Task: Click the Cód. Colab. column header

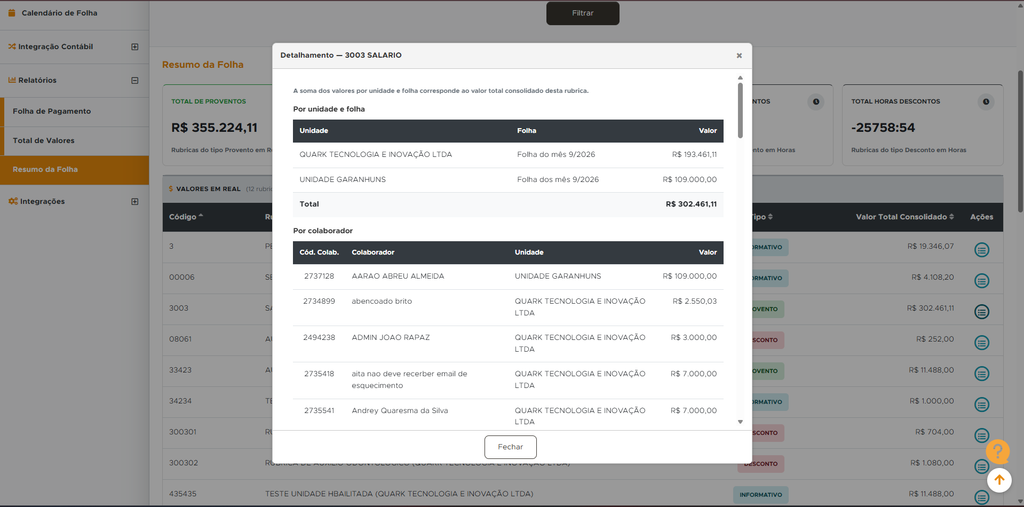Action: (x=319, y=252)
